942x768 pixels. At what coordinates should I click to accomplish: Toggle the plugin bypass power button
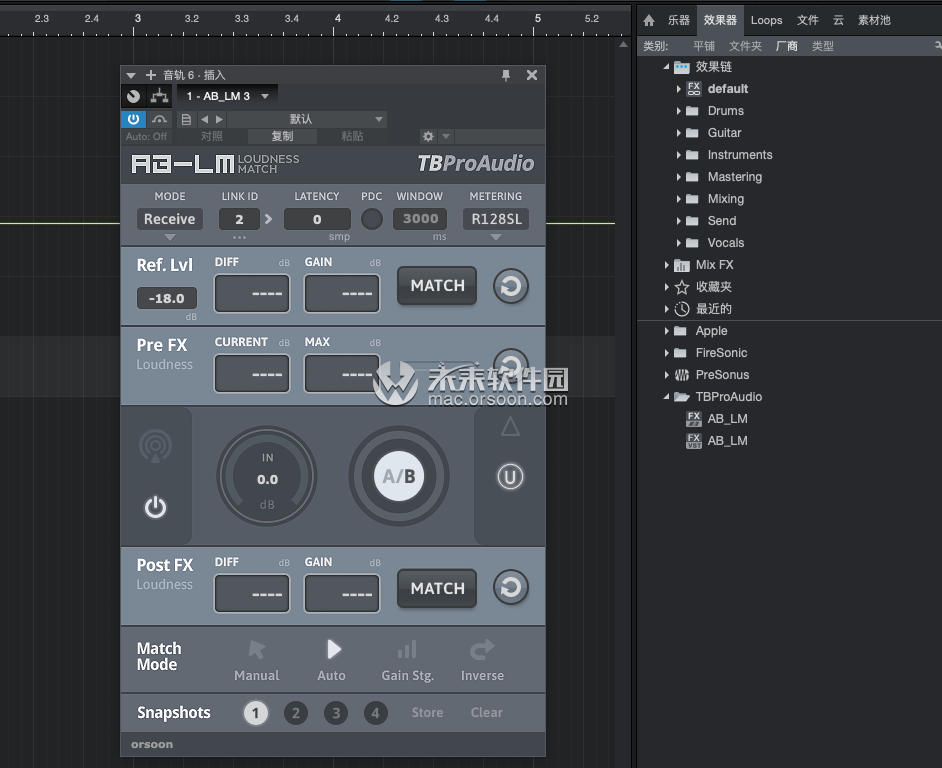[133, 119]
